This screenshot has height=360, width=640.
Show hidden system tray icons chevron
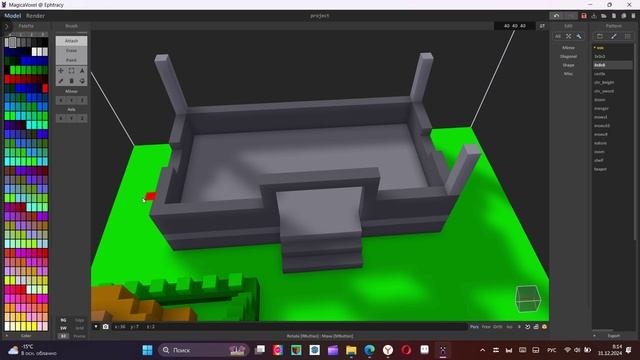pyautogui.click(x=482, y=350)
